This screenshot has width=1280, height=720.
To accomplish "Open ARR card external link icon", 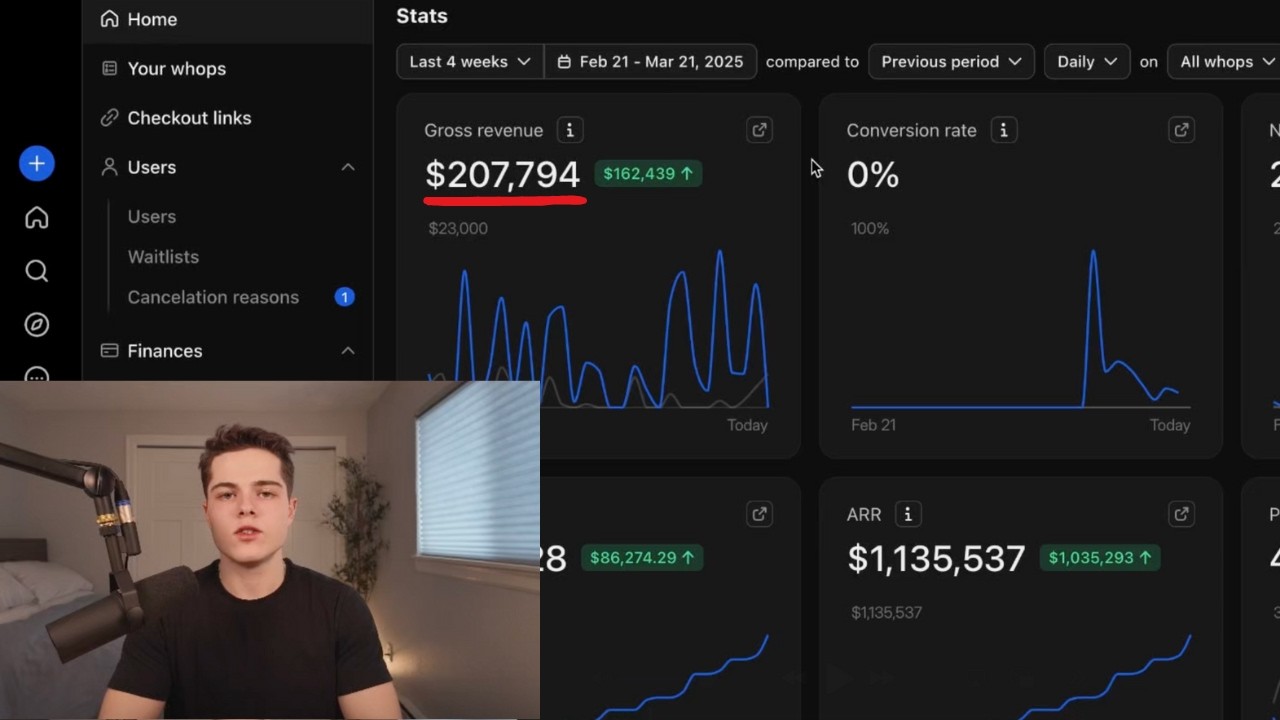I will (1181, 514).
